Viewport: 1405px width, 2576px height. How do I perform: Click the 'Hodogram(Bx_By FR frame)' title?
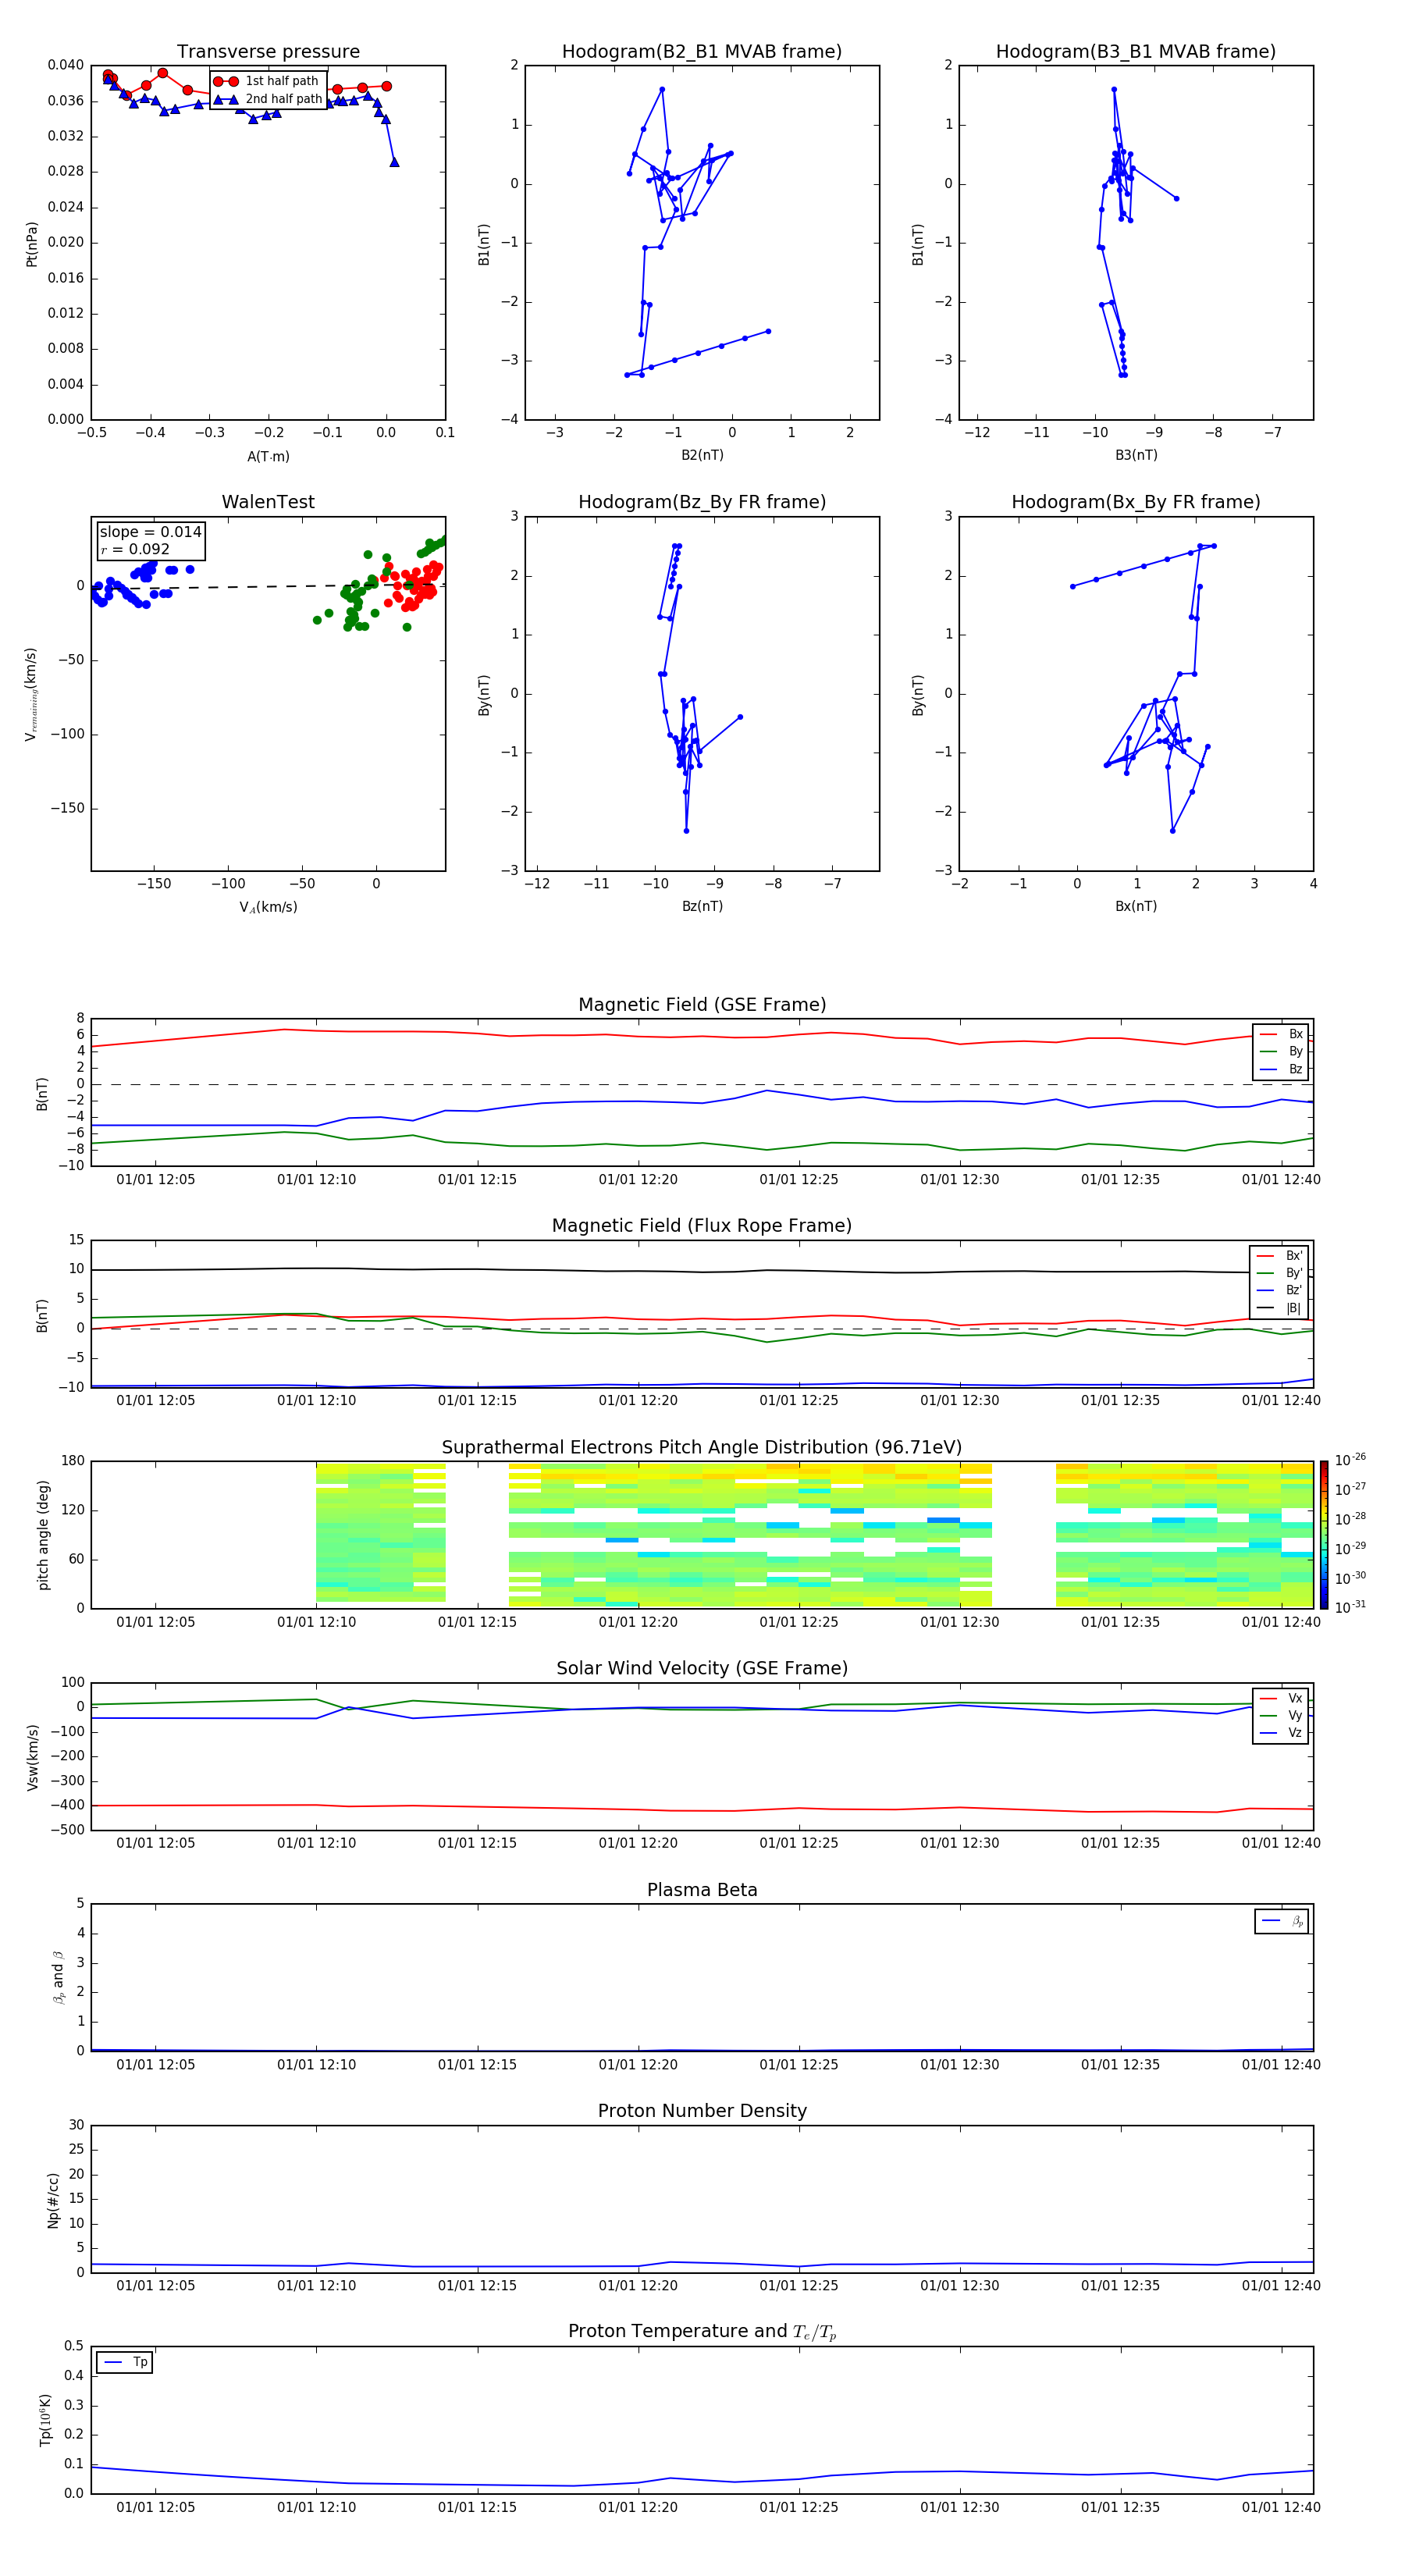pos(1136,502)
